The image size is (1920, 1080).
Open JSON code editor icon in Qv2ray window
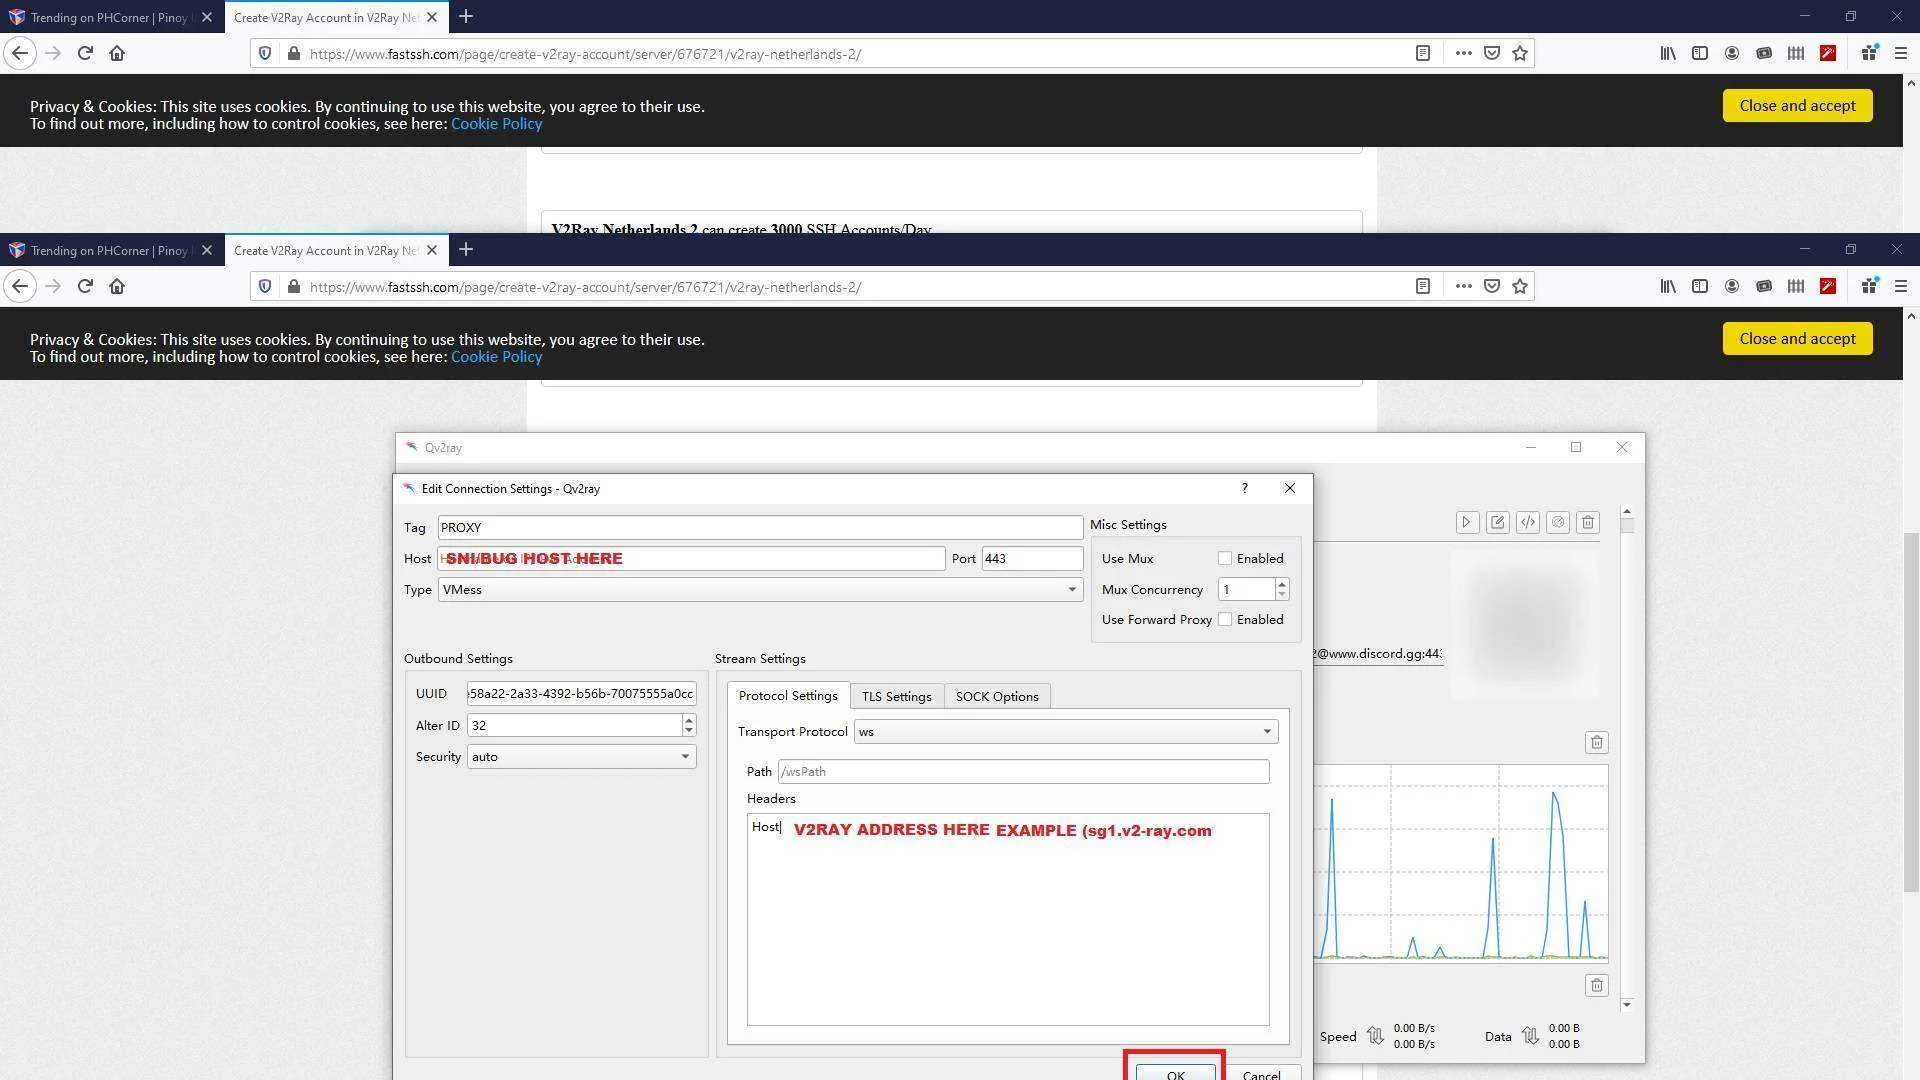(x=1528, y=522)
